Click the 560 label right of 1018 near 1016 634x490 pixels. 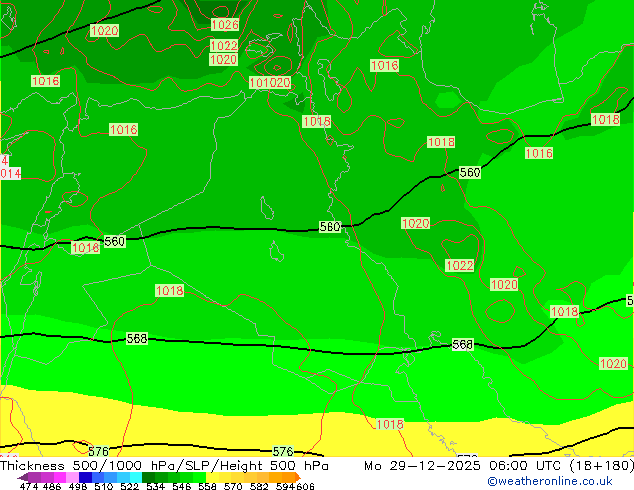point(470,172)
